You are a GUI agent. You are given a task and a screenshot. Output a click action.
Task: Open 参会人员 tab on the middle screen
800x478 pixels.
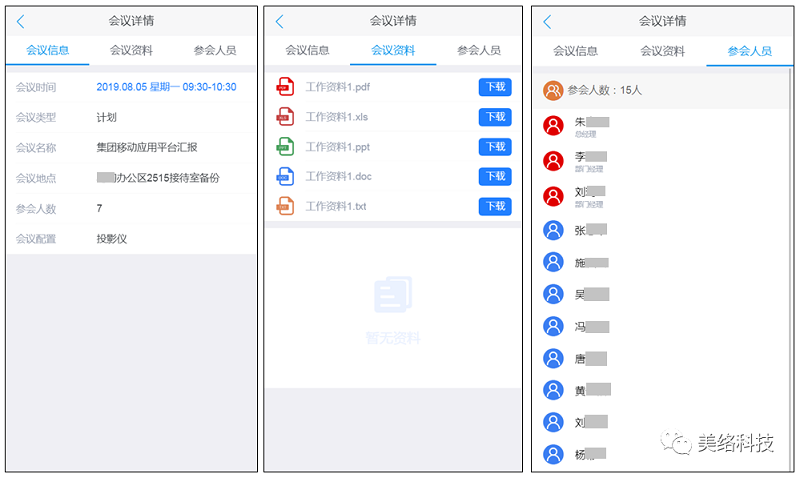pos(479,50)
